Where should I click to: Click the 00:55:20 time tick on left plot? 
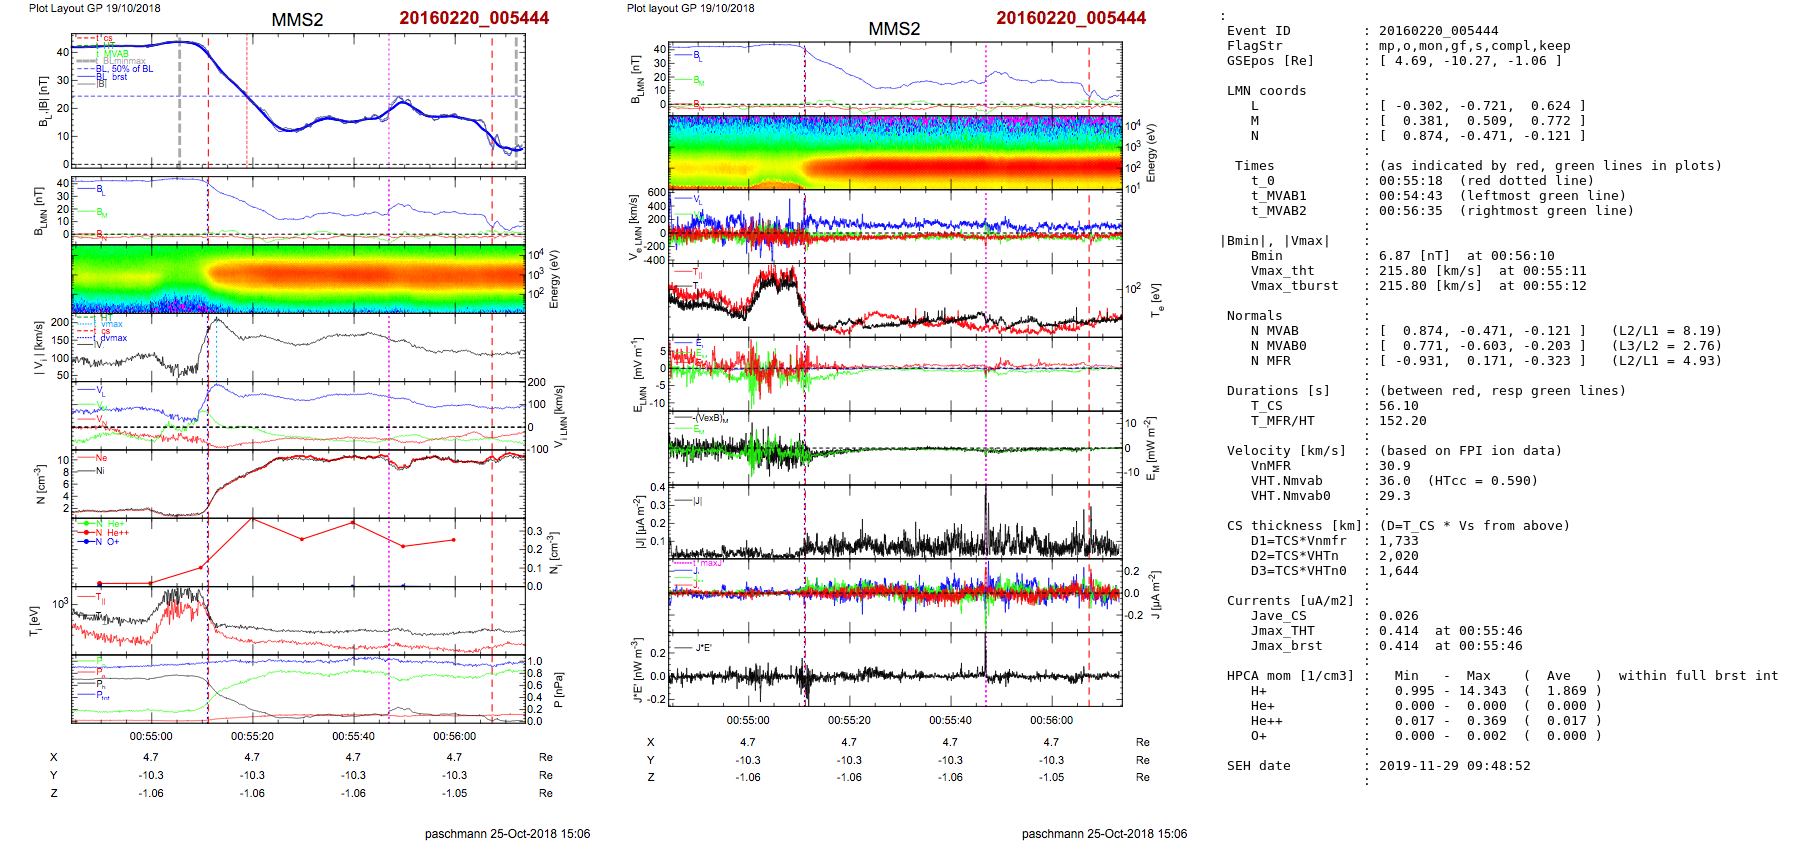point(252,736)
